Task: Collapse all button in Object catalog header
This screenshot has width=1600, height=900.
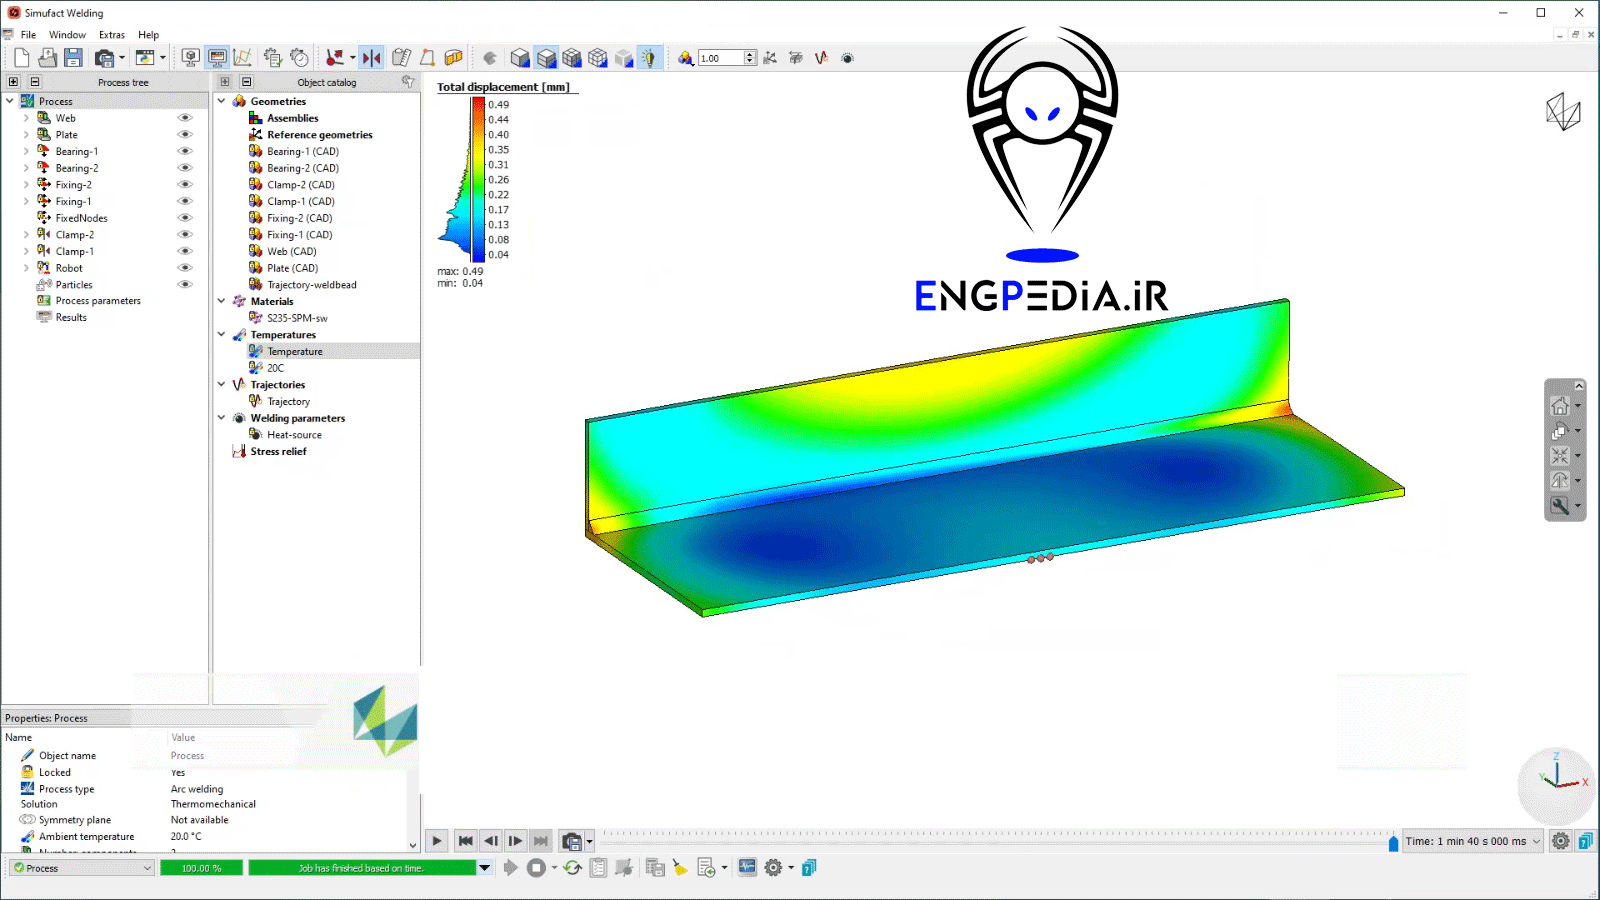Action: click(x=246, y=82)
